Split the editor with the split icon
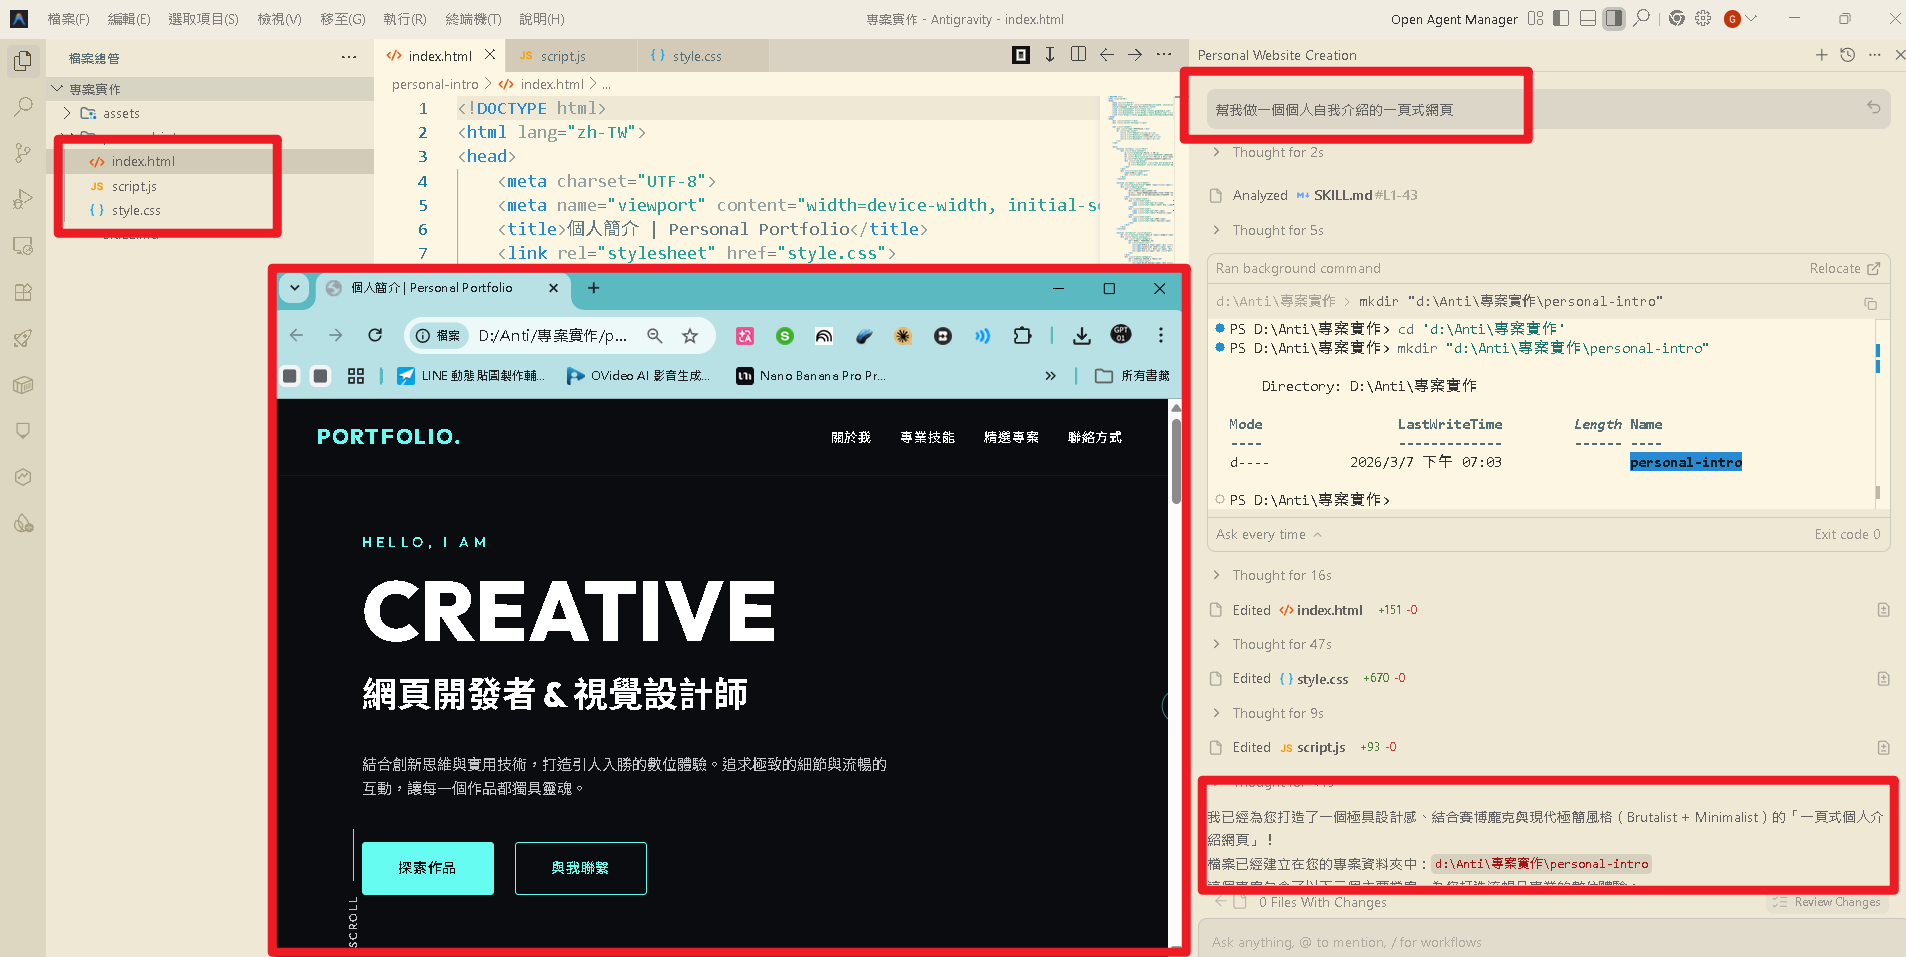 pyautogui.click(x=1078, y=54)
